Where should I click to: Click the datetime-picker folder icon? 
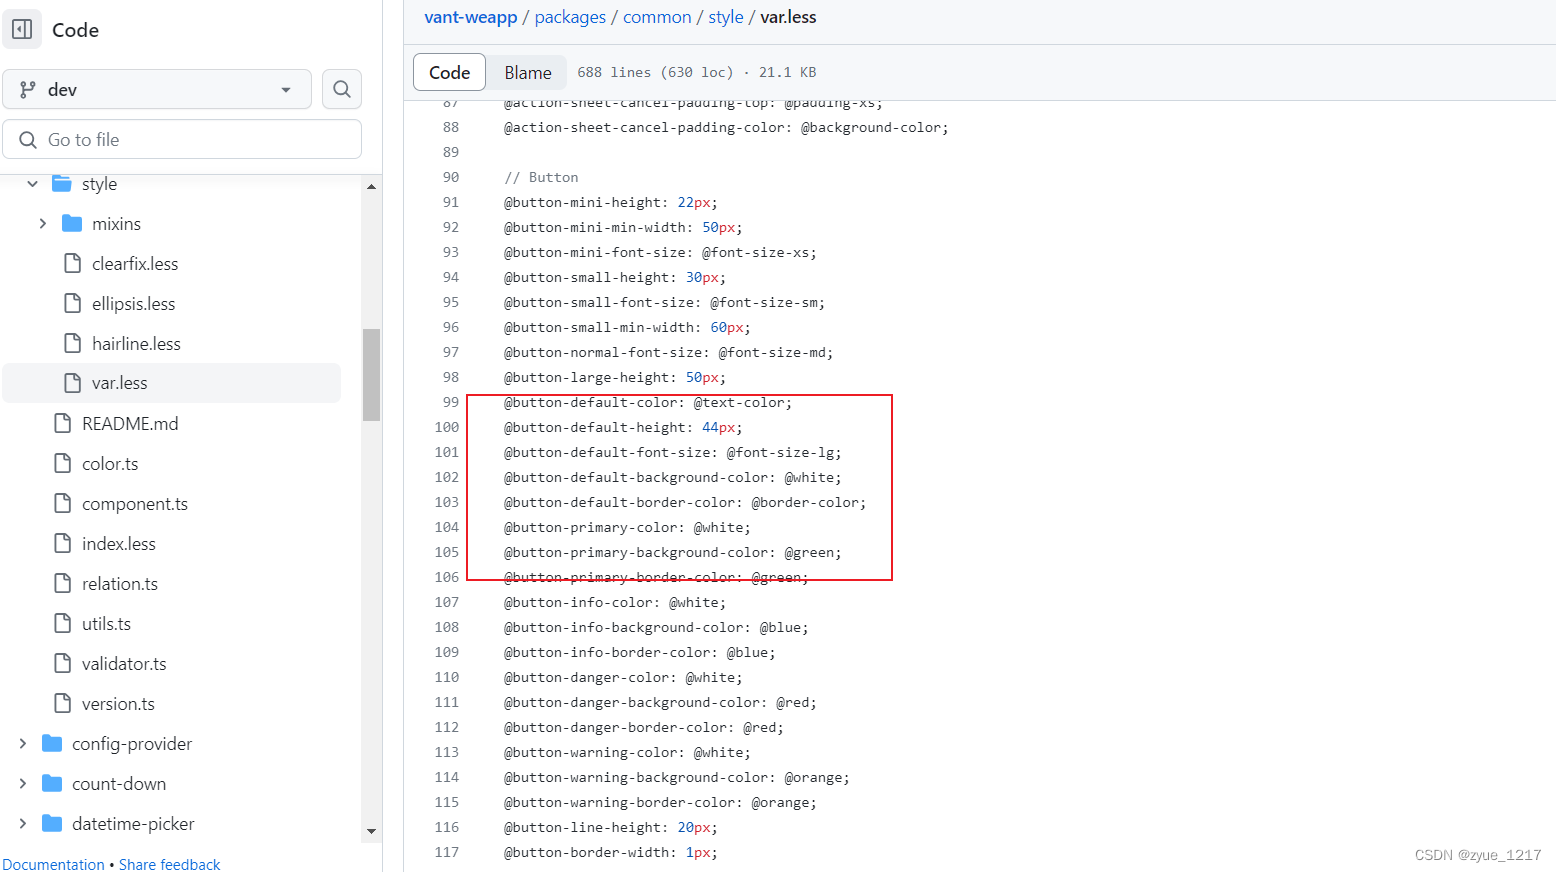(x=52, y=823)
